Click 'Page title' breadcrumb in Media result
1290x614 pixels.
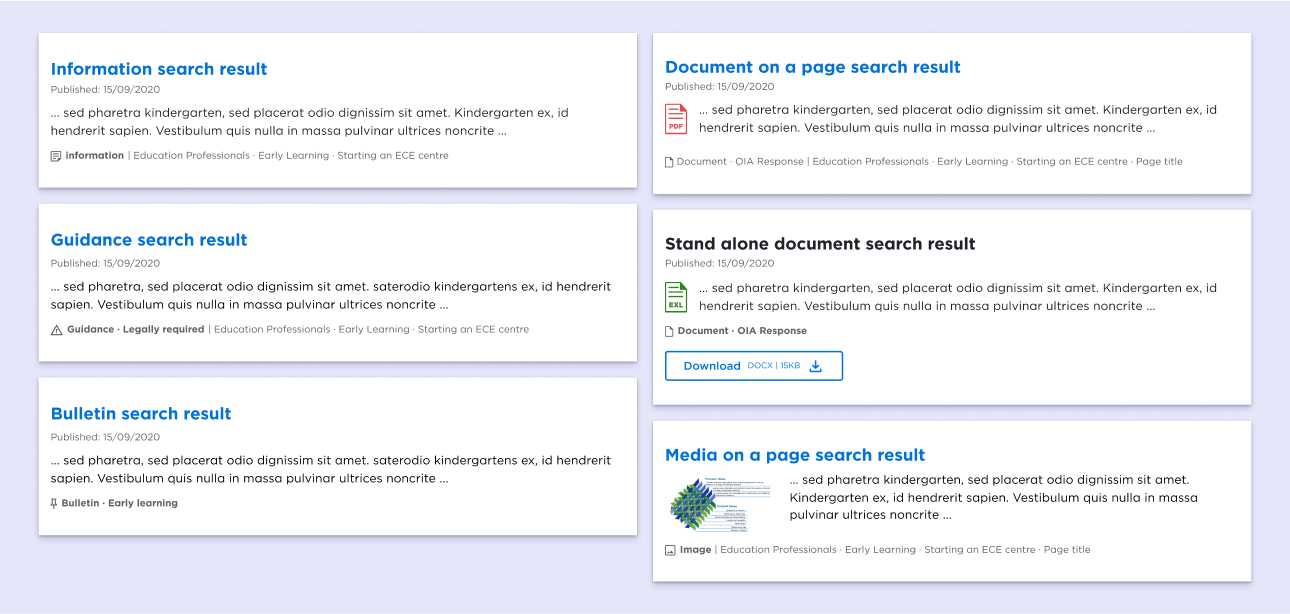pos(1067,550)
